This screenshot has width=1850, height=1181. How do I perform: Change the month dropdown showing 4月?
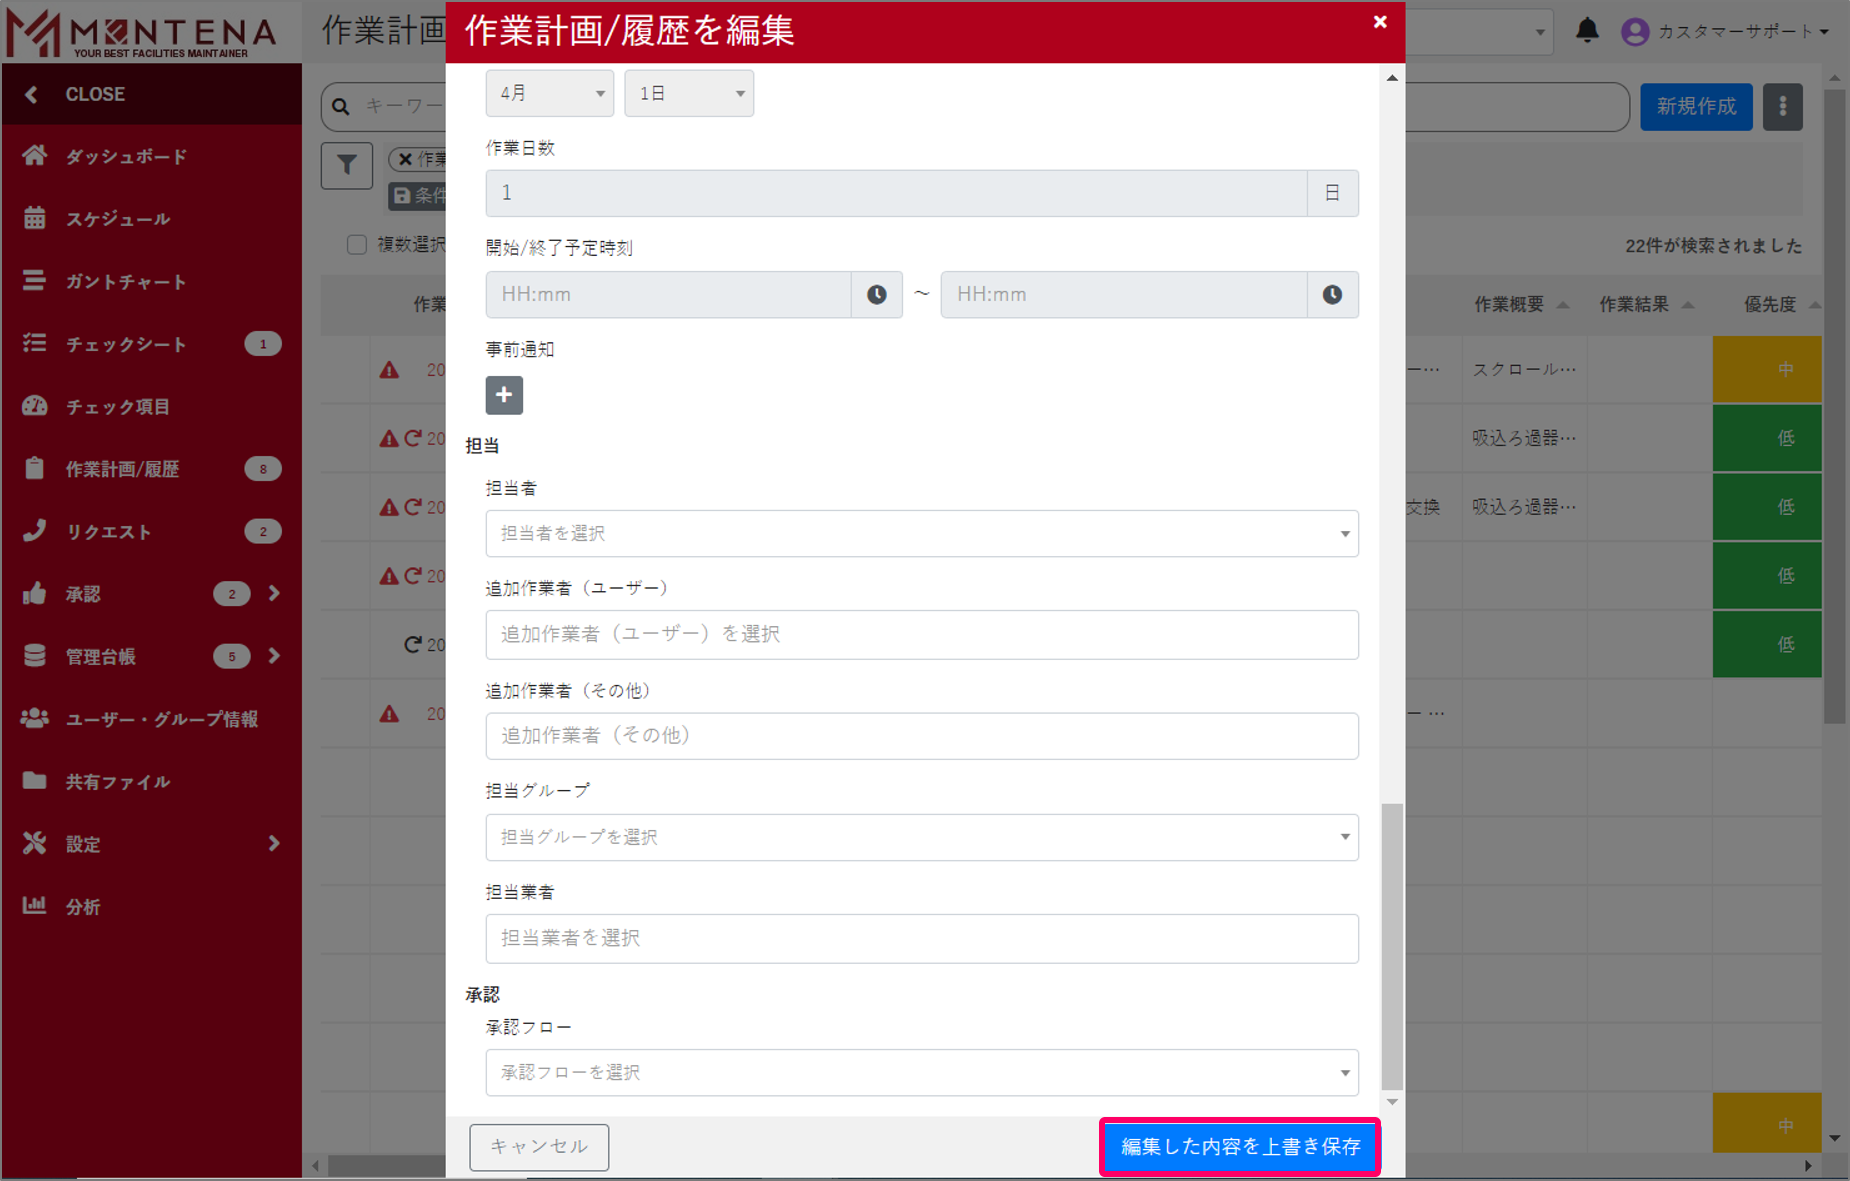point(549,93)
